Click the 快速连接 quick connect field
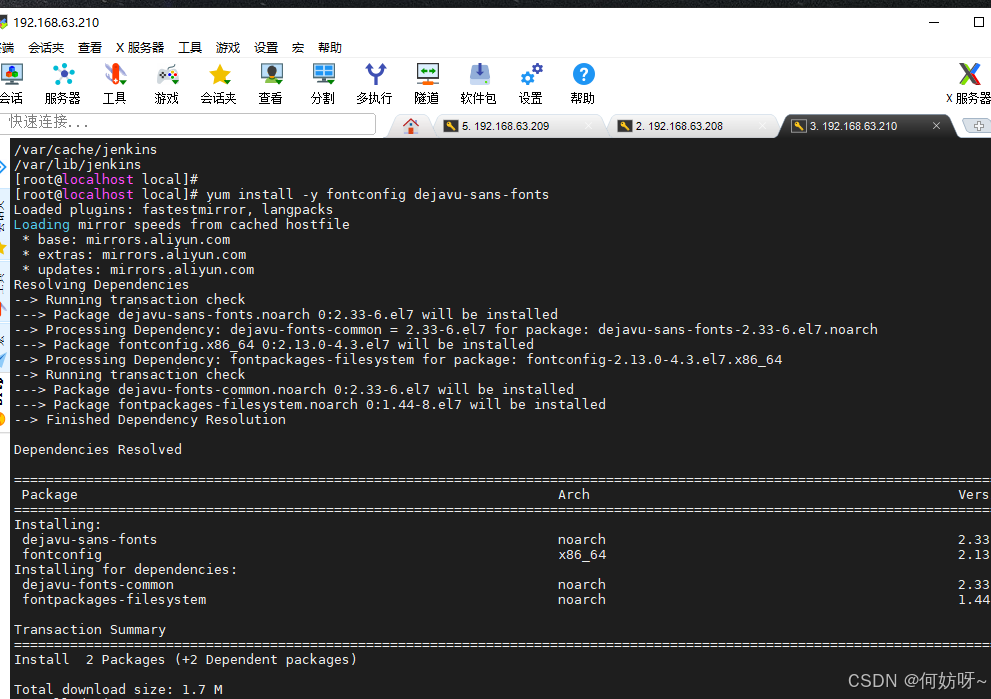 188,123
